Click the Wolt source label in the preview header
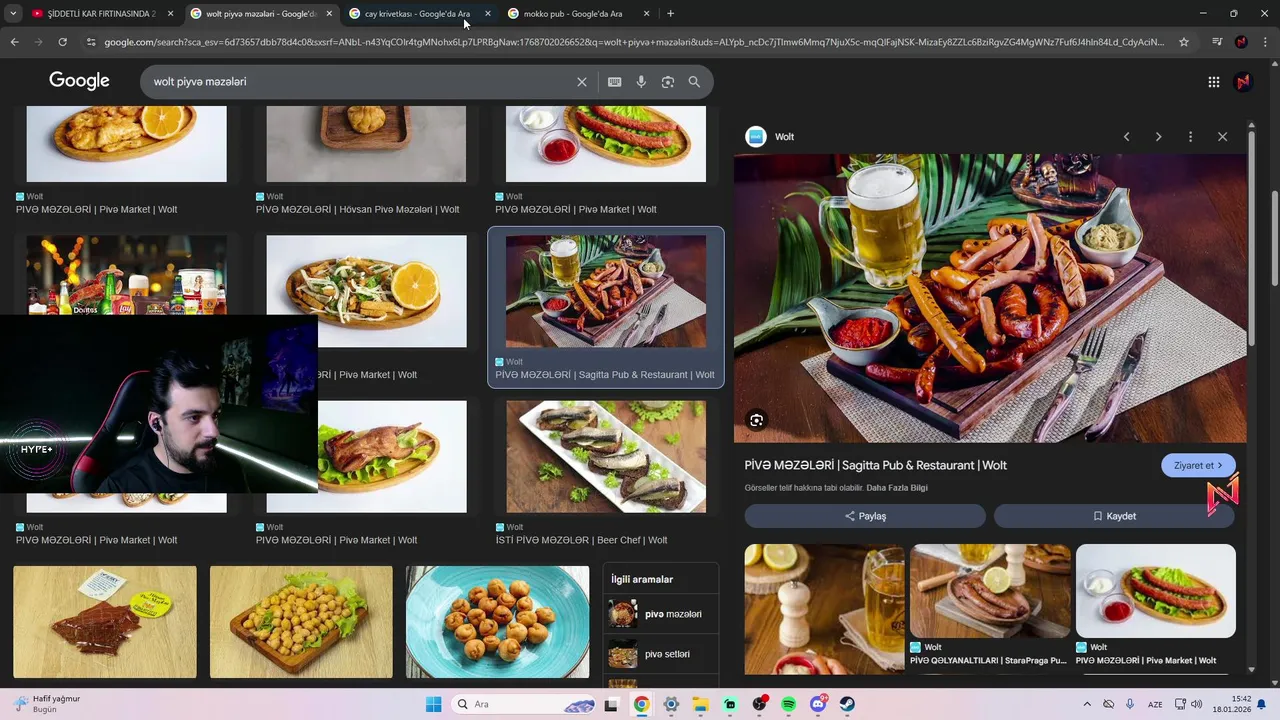This screenshot has width=1280, height=720. coord(785,137)
